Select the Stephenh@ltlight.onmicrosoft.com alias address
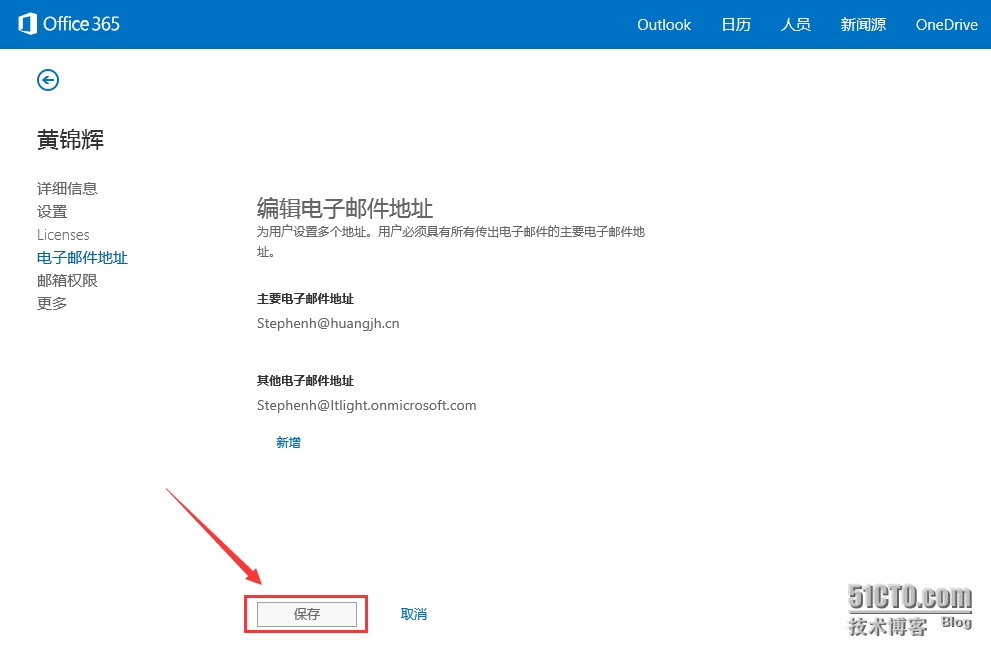The height and width of the screenshot is (655, 991). pos(366,405)
